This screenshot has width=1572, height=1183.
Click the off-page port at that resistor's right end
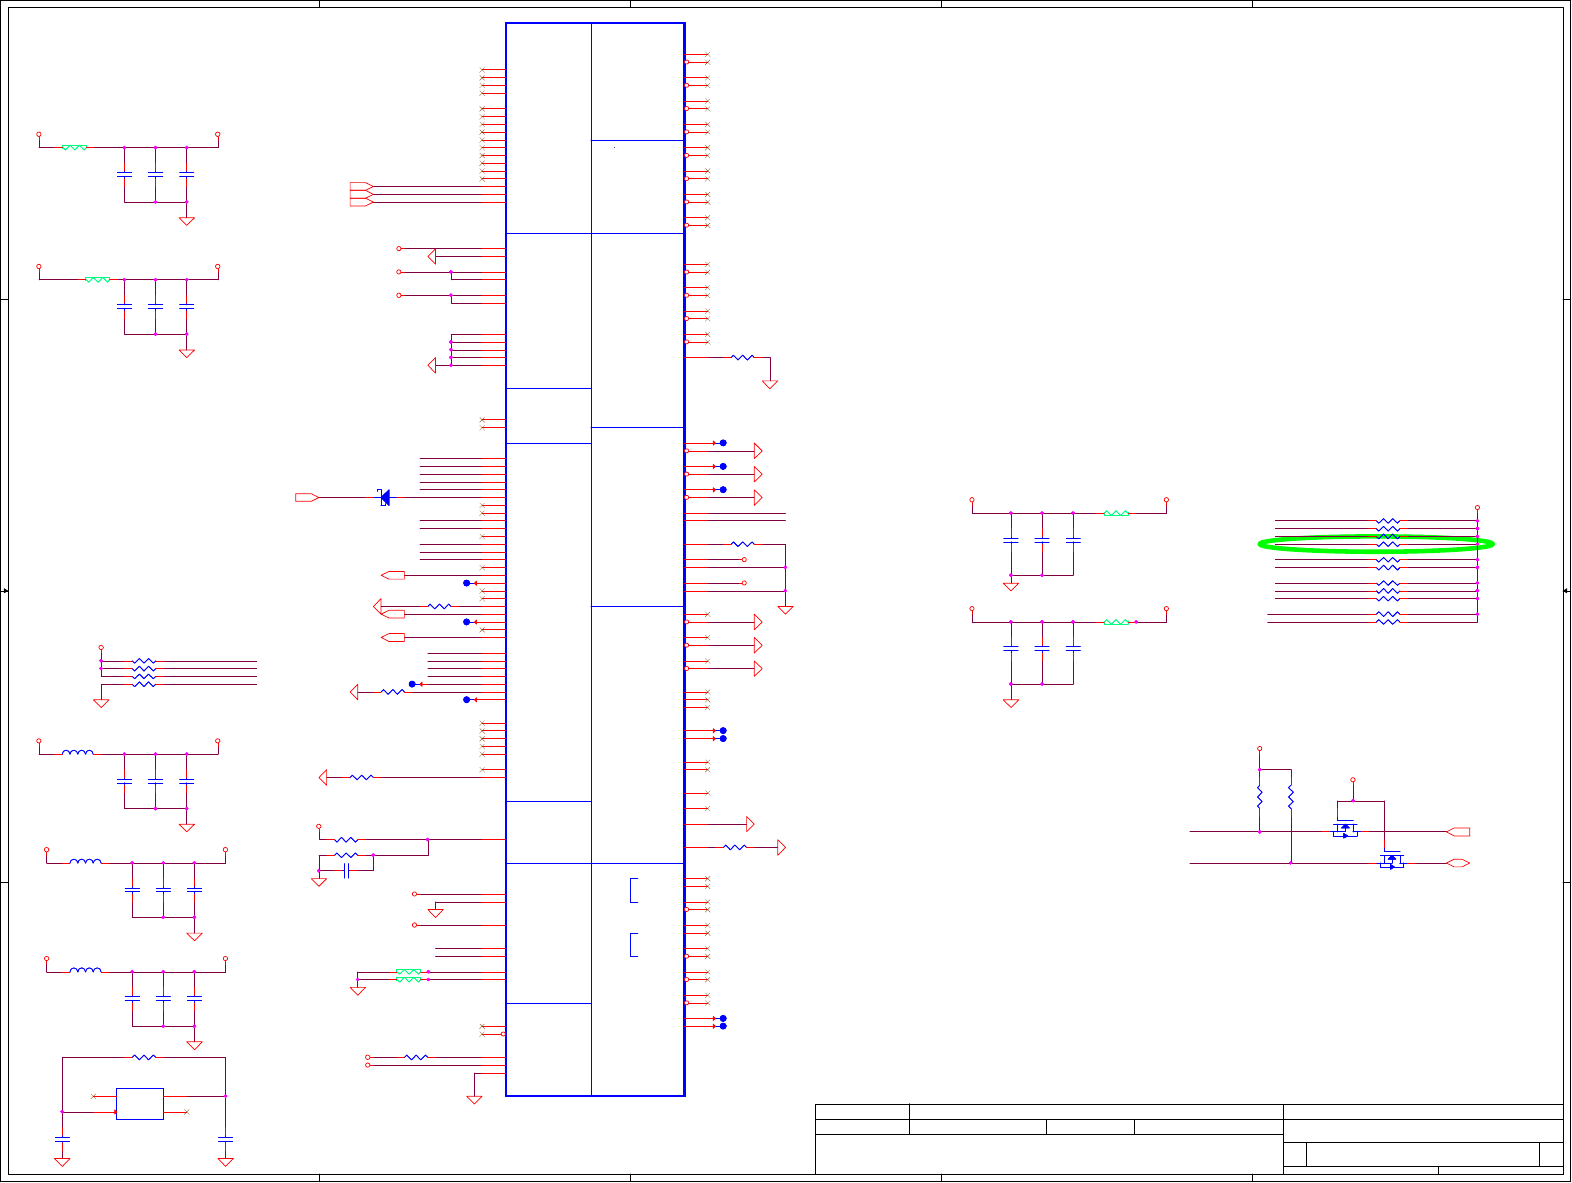[781, 847]
